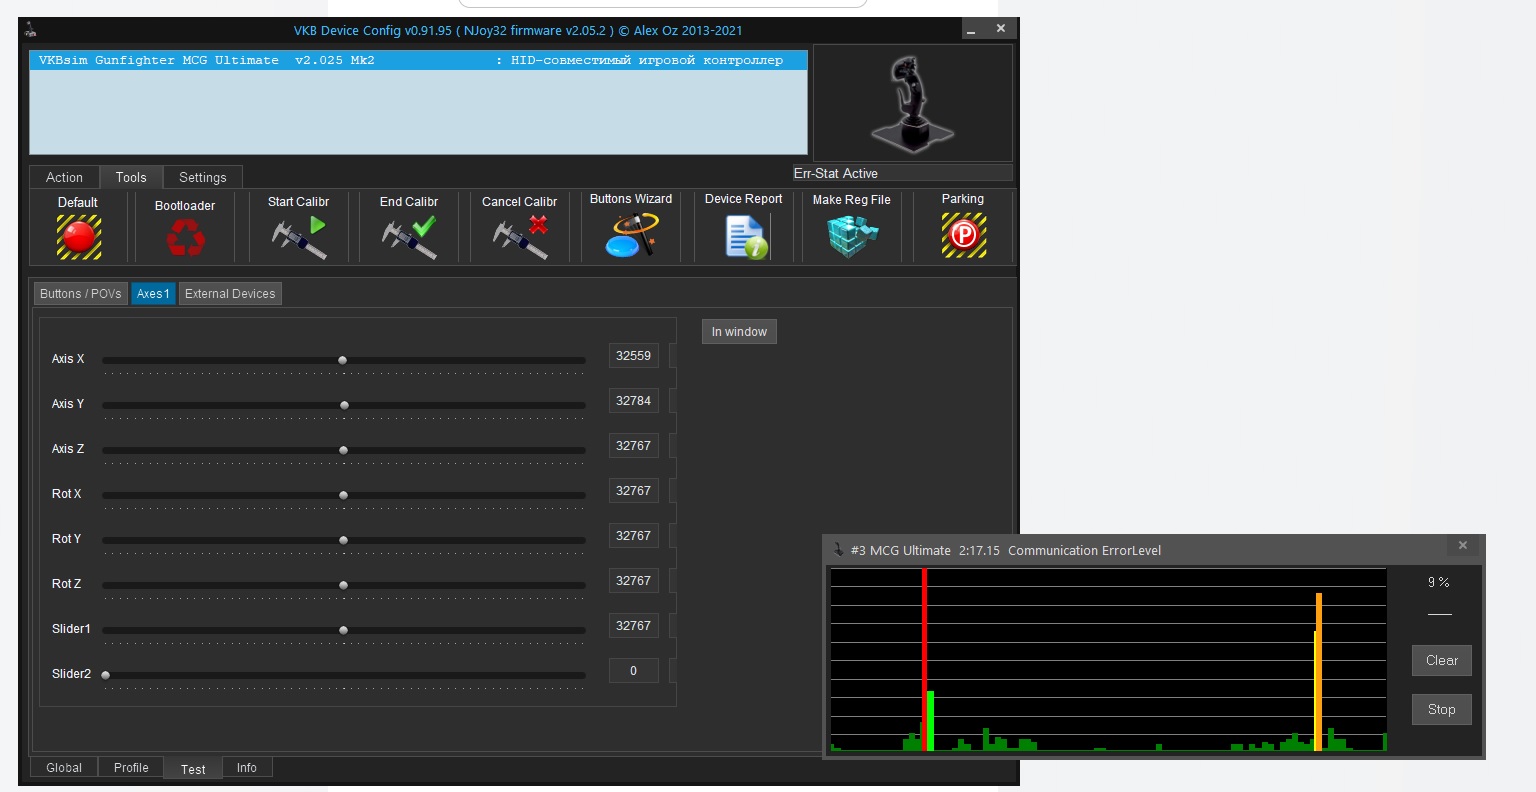
Task: Switch to External Devices tab
Action: [x=230, y=293]
